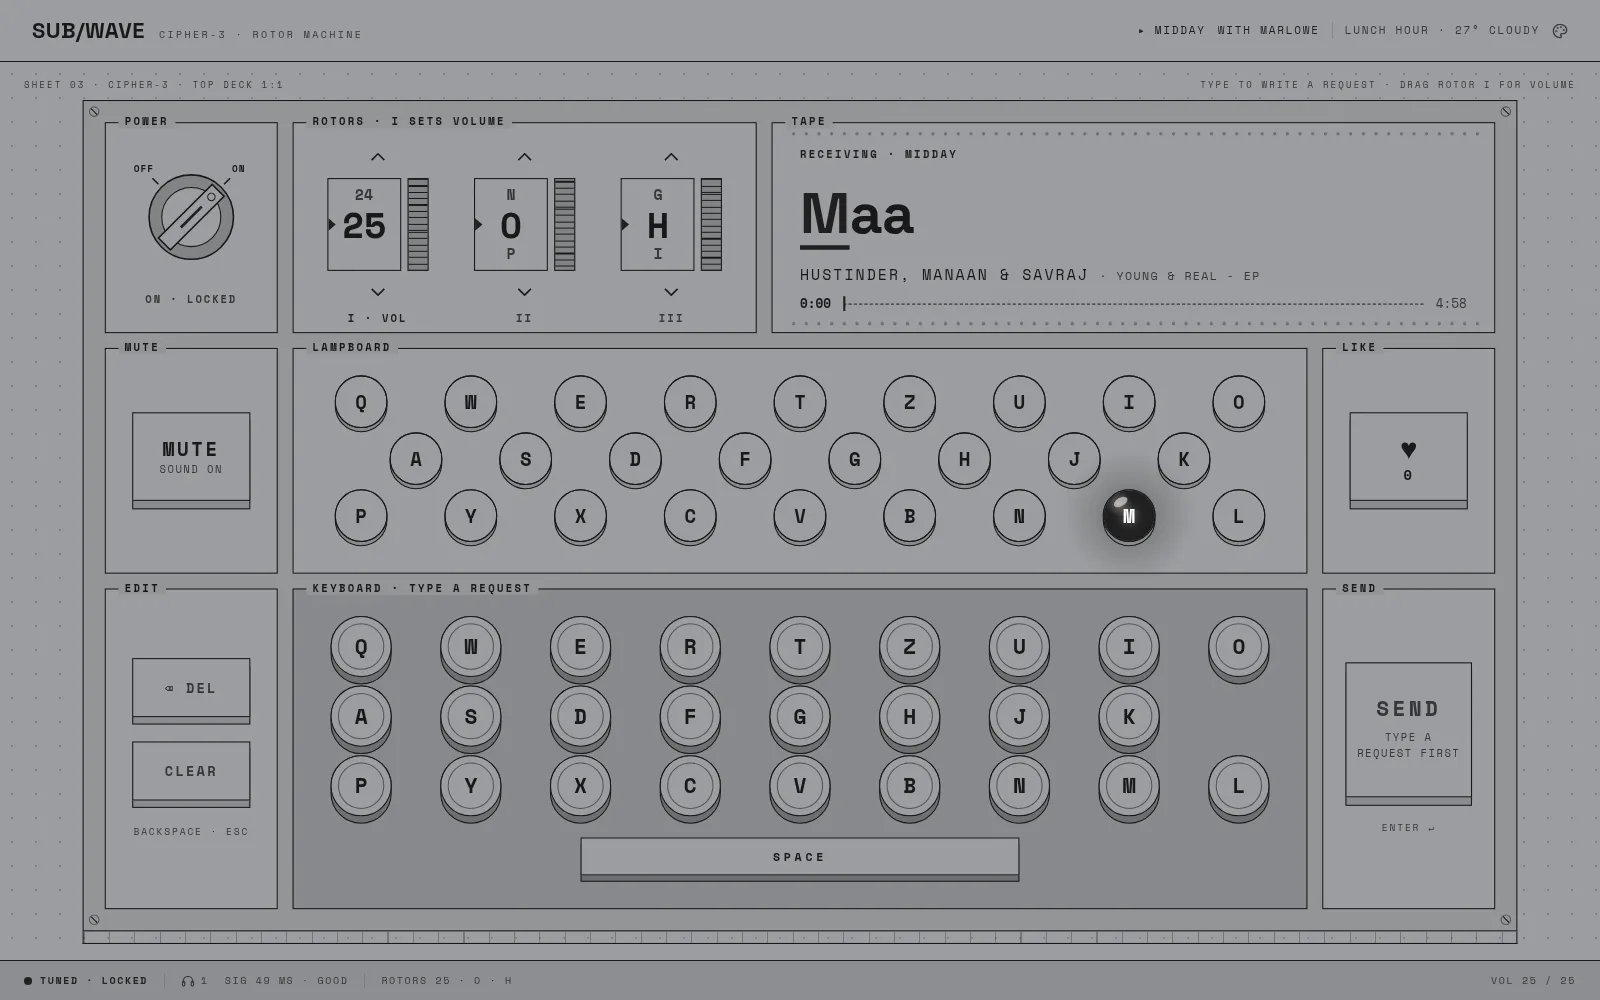Tap keyboard key K
This screenshot has width=1600, height=1000.
1129,719
